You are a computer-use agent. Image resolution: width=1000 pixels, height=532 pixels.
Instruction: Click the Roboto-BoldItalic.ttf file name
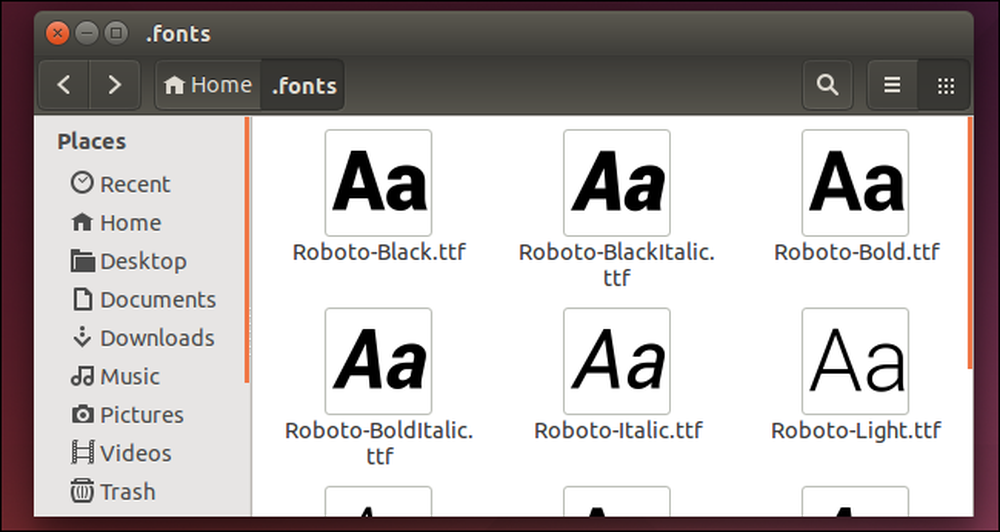click(x=379, y=443)
